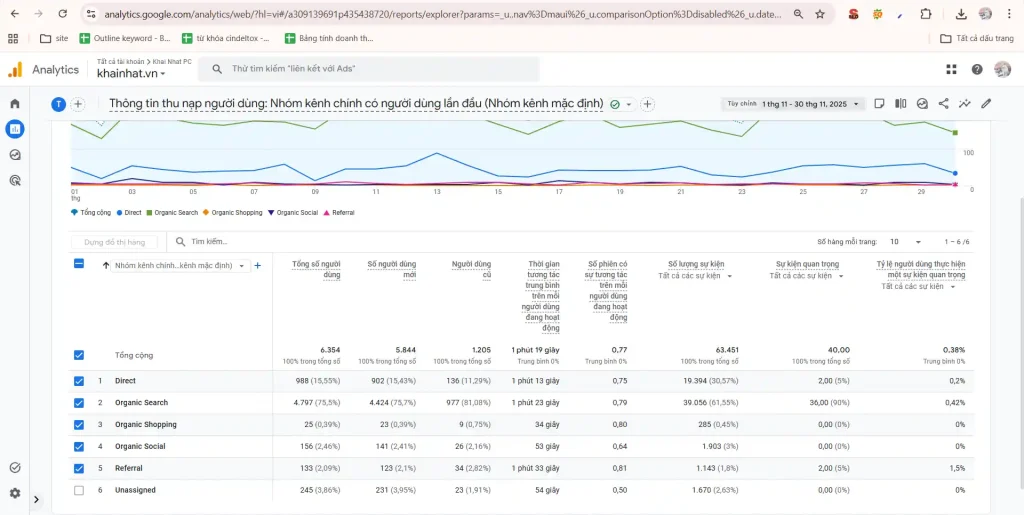Sort by Tổng số người dùng column

tap(316, 269)
